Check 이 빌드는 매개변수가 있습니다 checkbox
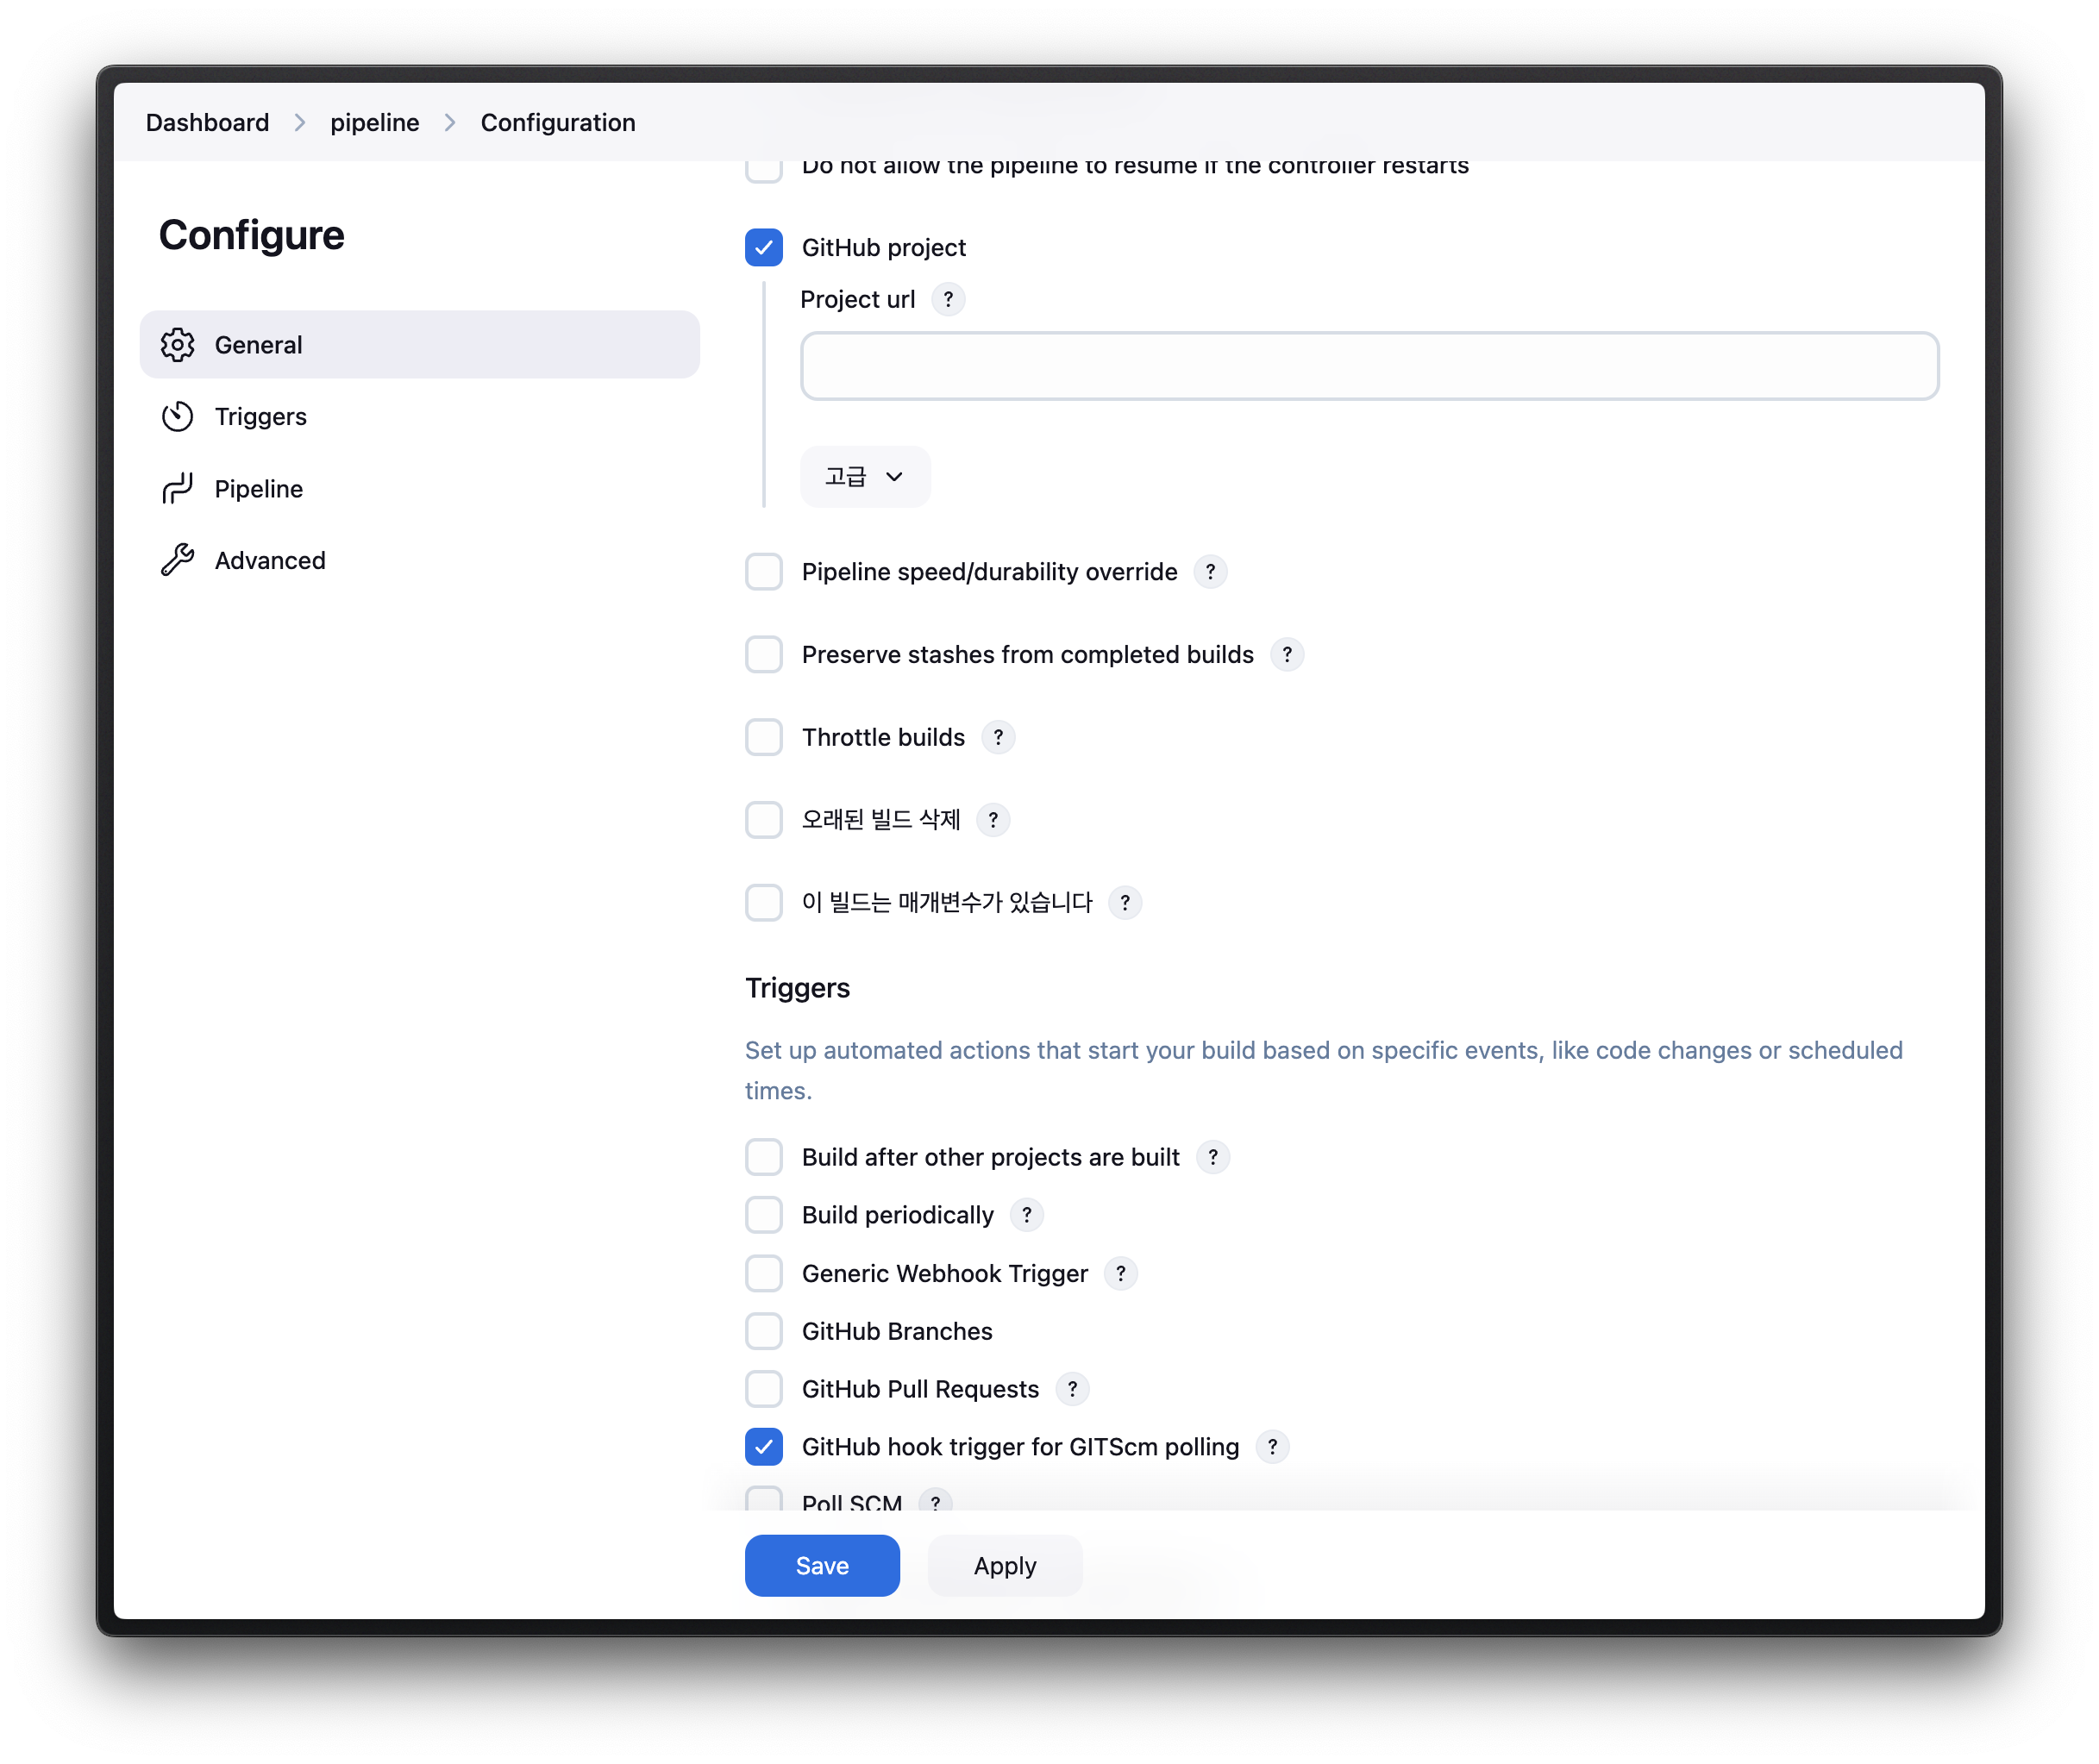 764,904
